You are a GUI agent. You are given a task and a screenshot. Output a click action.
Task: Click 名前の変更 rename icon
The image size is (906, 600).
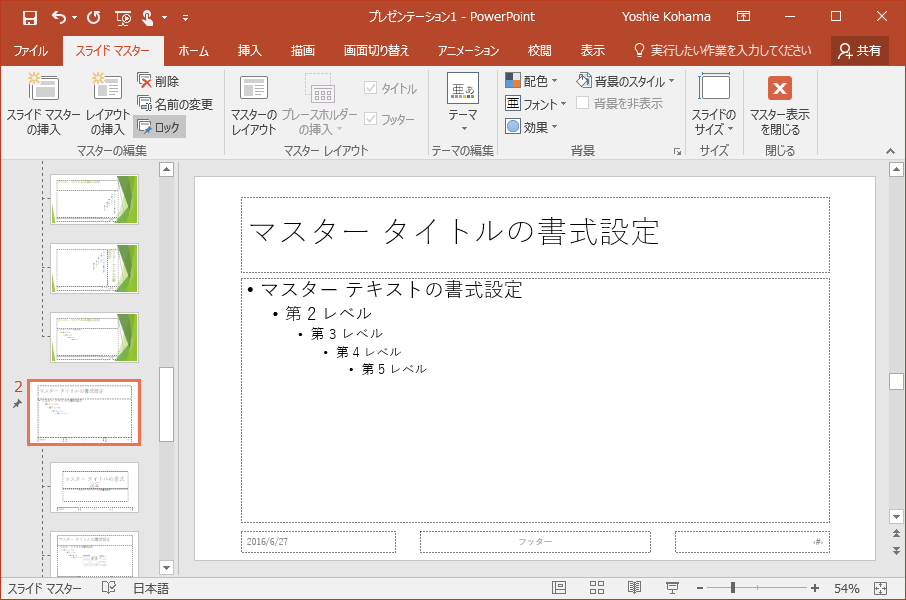174,104
